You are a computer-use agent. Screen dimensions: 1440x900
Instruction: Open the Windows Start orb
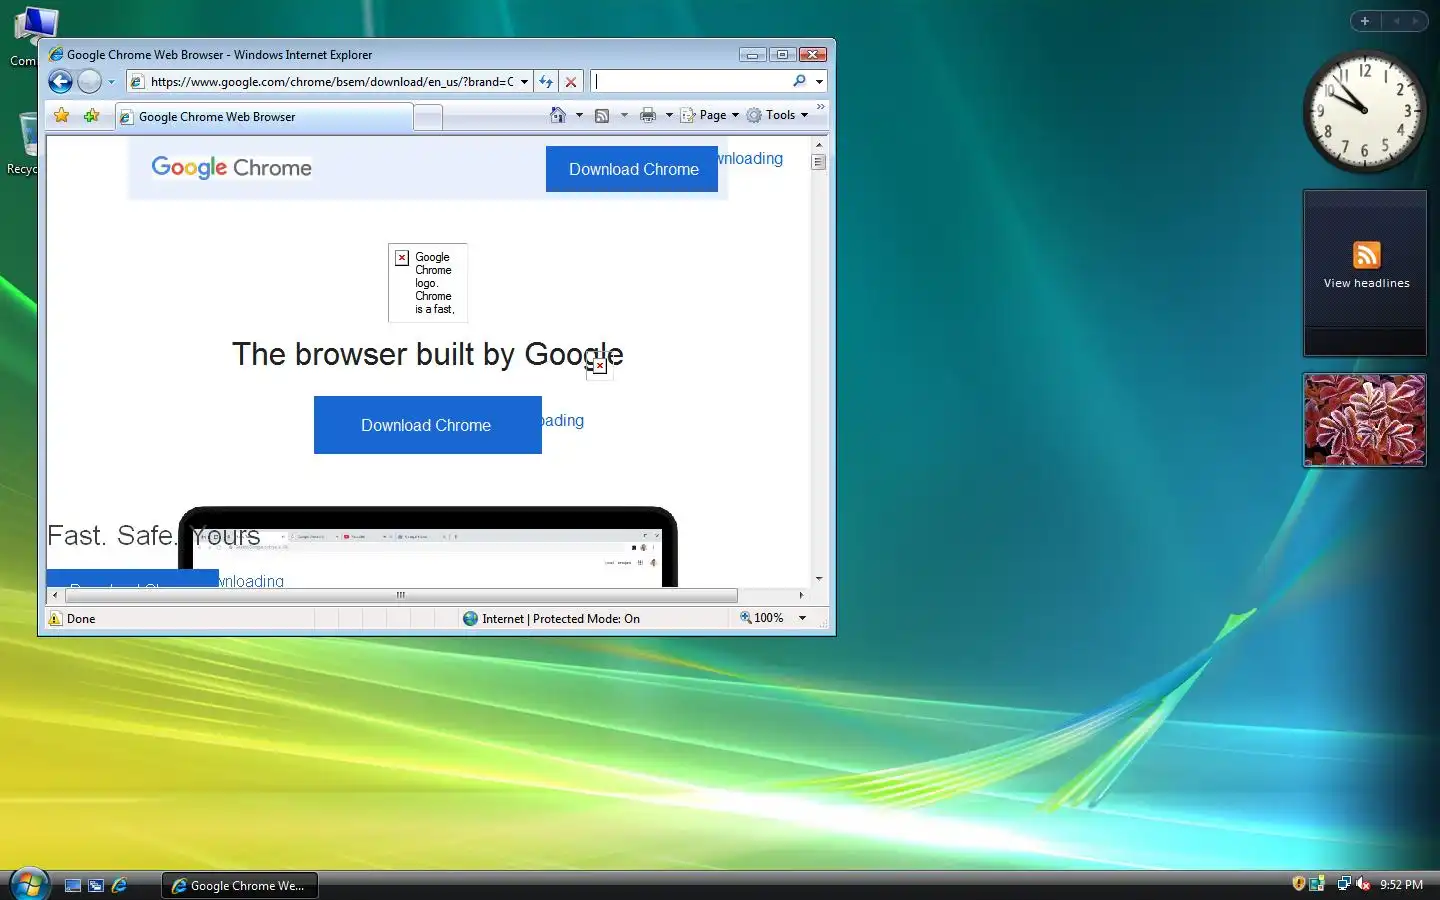point(29,884)
